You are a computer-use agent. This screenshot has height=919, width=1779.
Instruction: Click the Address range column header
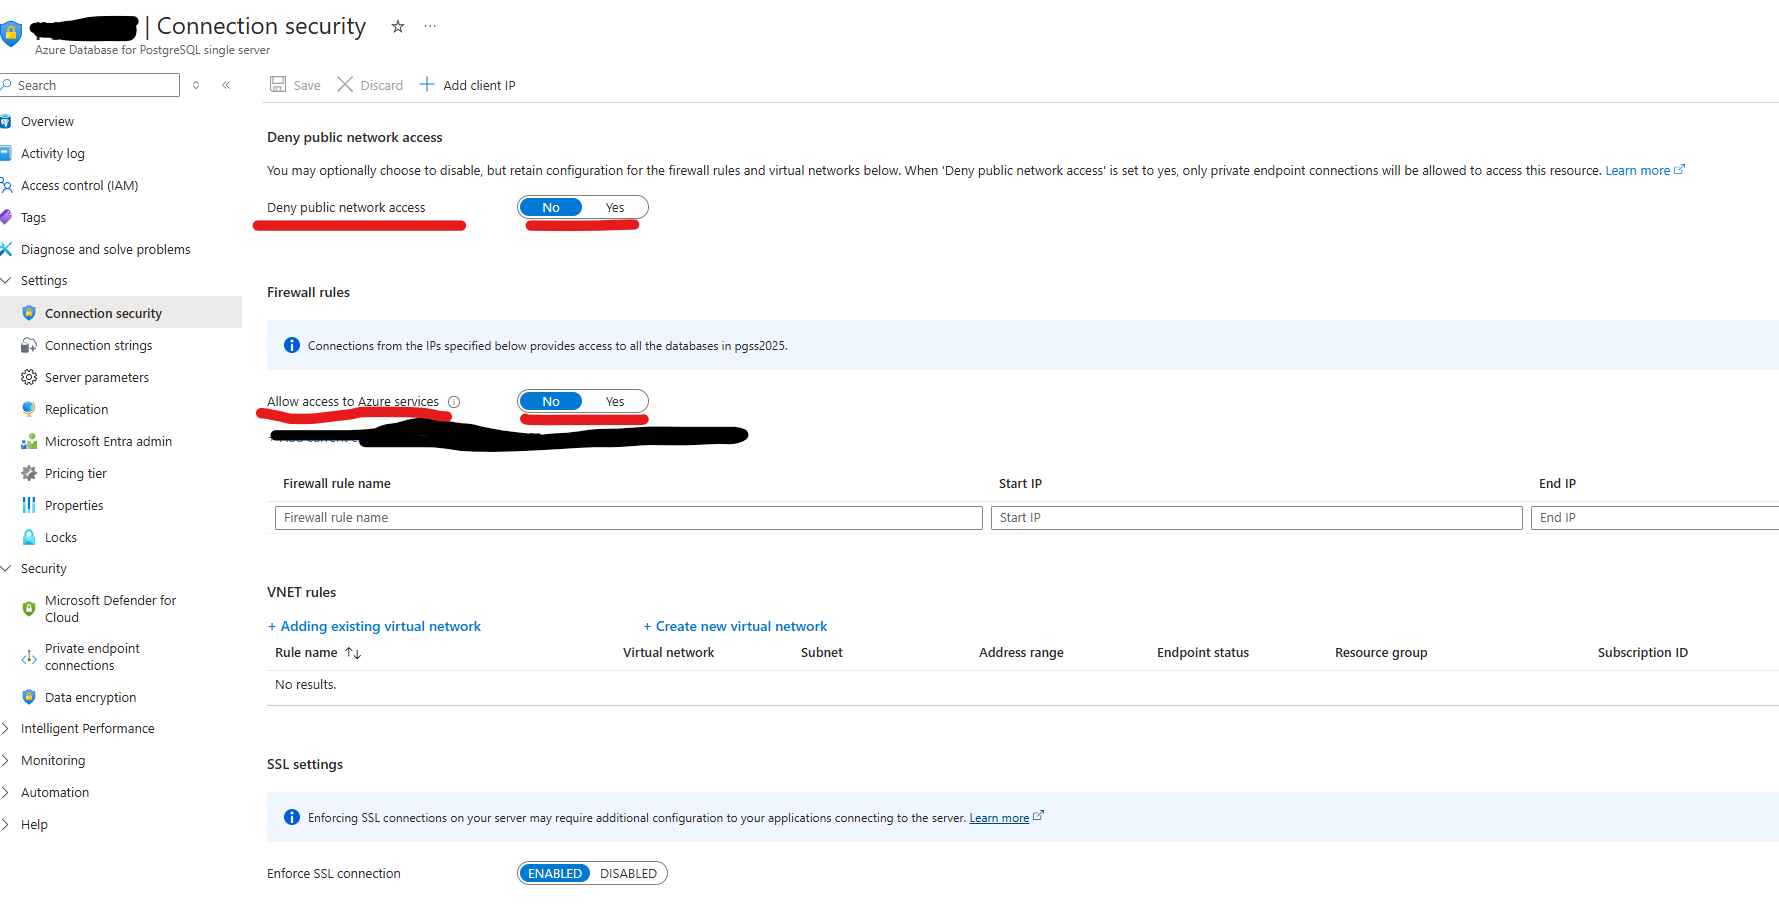click(1021, 653)
